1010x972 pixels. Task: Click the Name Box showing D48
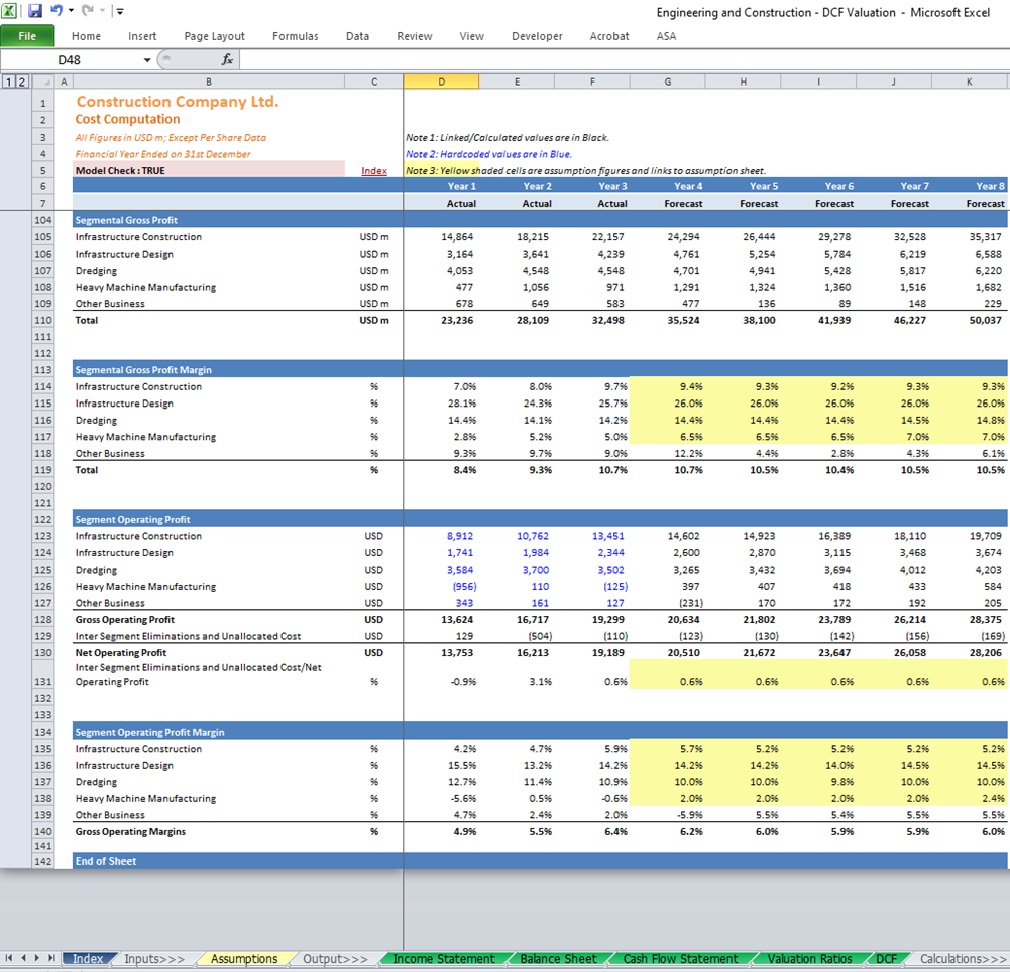pyautogui.click(x=70, y=60)
